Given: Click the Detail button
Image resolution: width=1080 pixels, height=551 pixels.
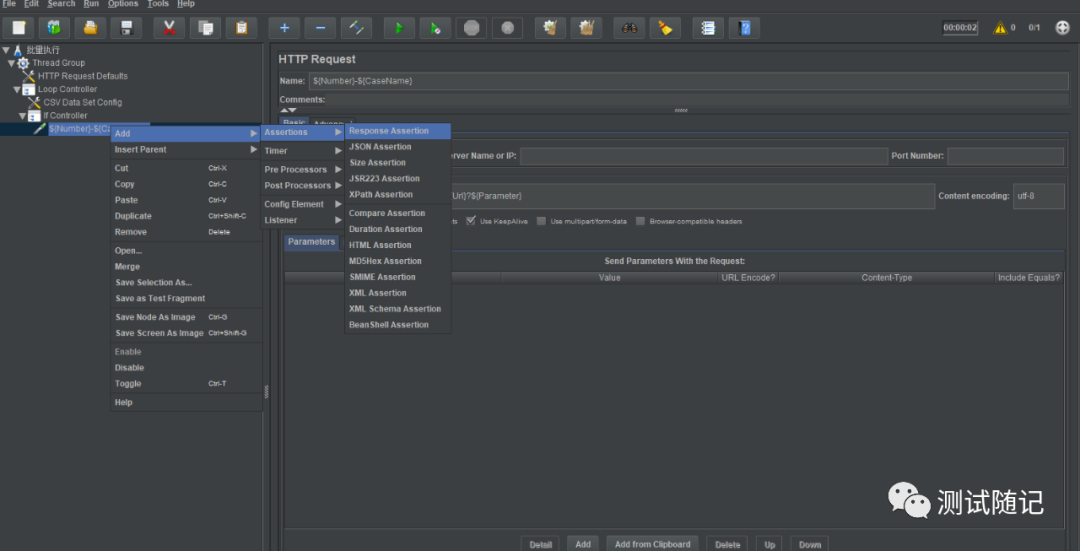Looking at the screenshot, I should (x=540, y=544).
